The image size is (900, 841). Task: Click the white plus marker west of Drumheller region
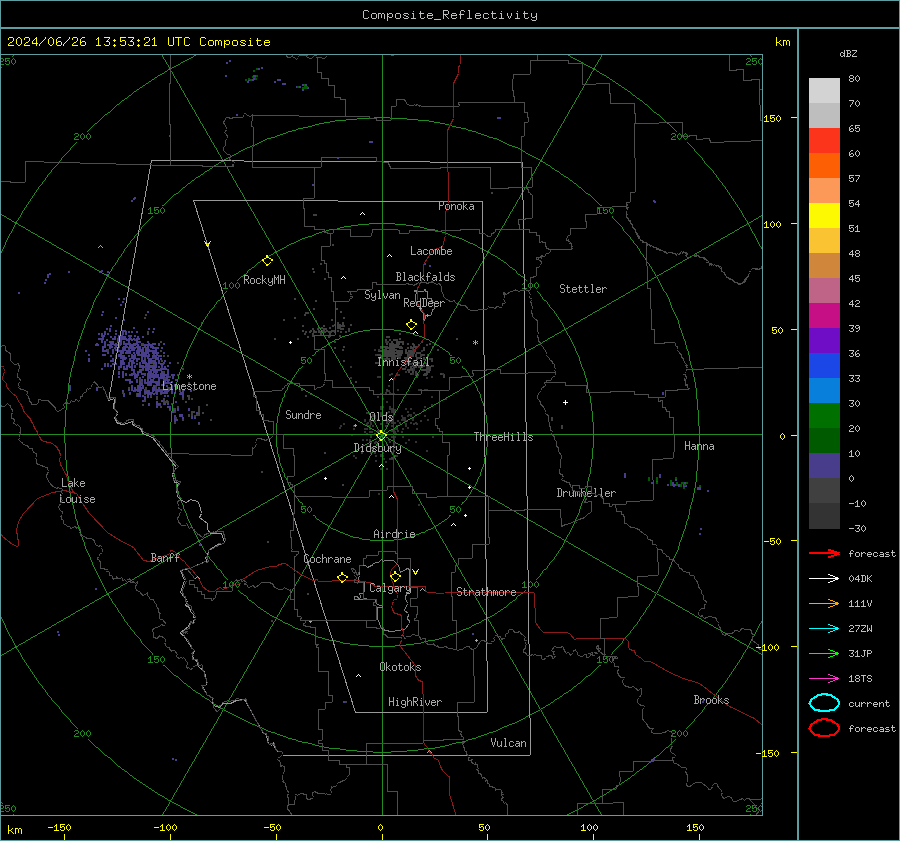565,402
